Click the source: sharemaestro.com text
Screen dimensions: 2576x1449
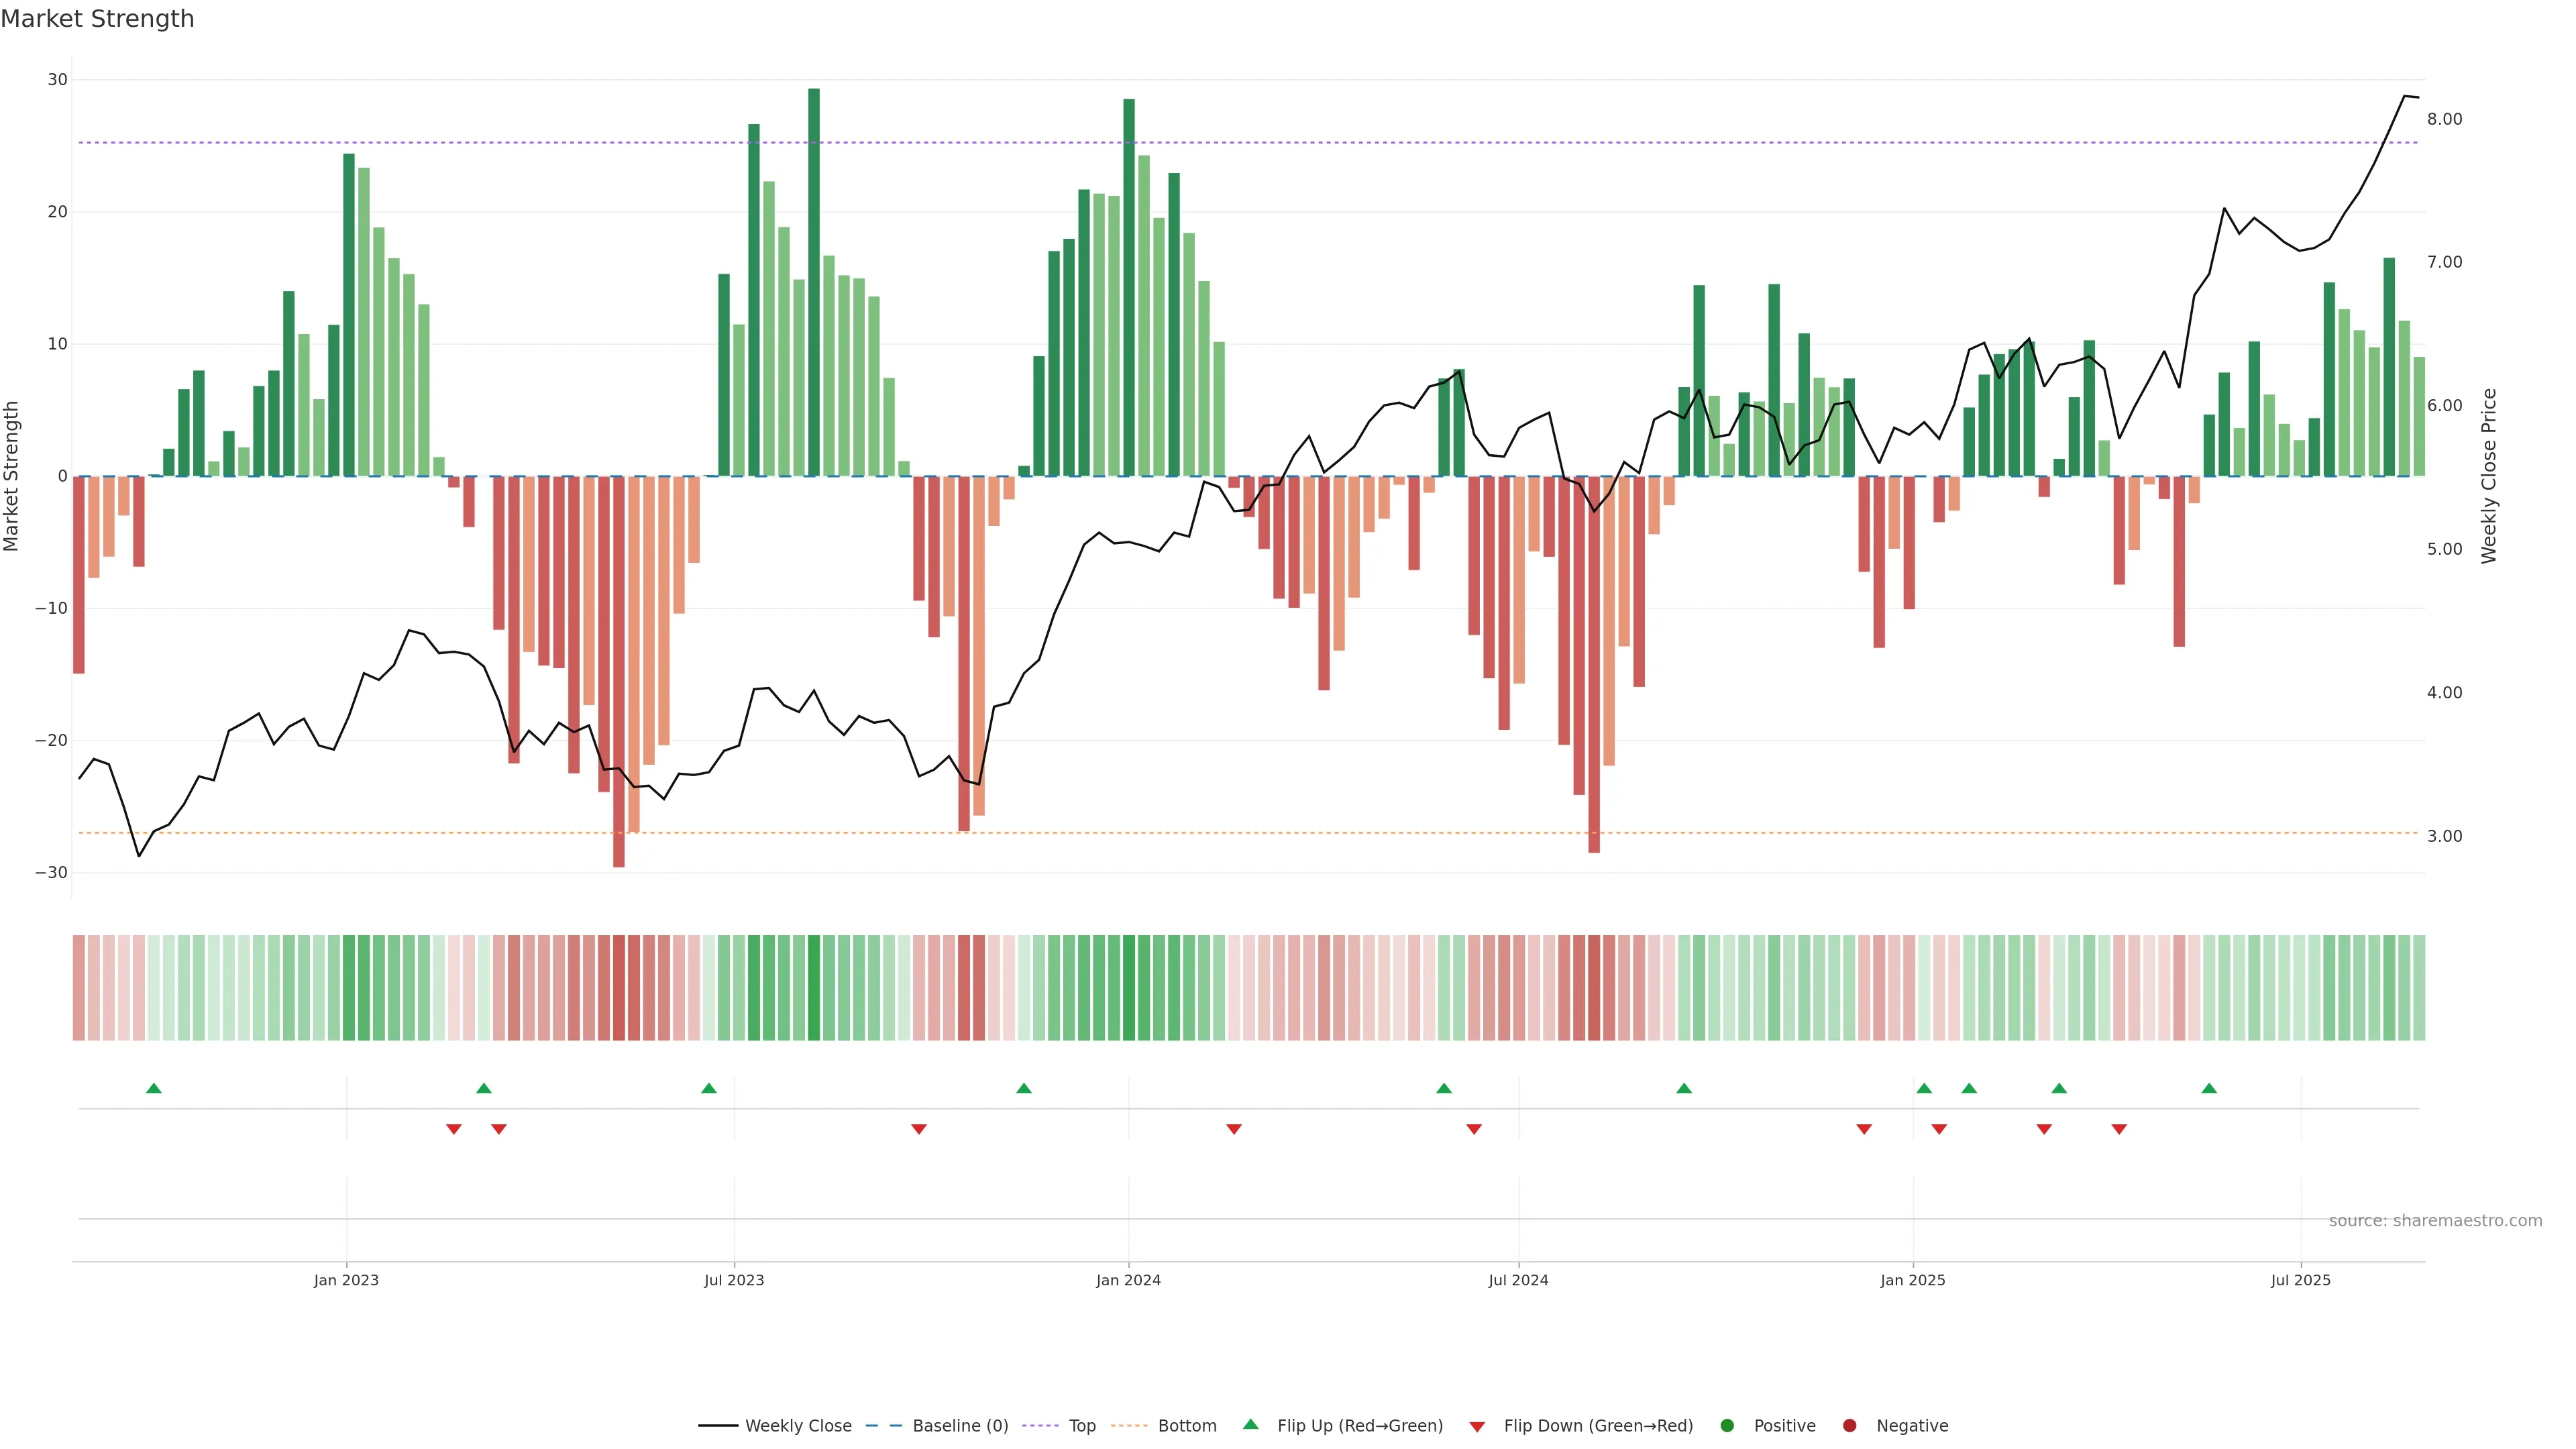click(x=2435, y=1221)
